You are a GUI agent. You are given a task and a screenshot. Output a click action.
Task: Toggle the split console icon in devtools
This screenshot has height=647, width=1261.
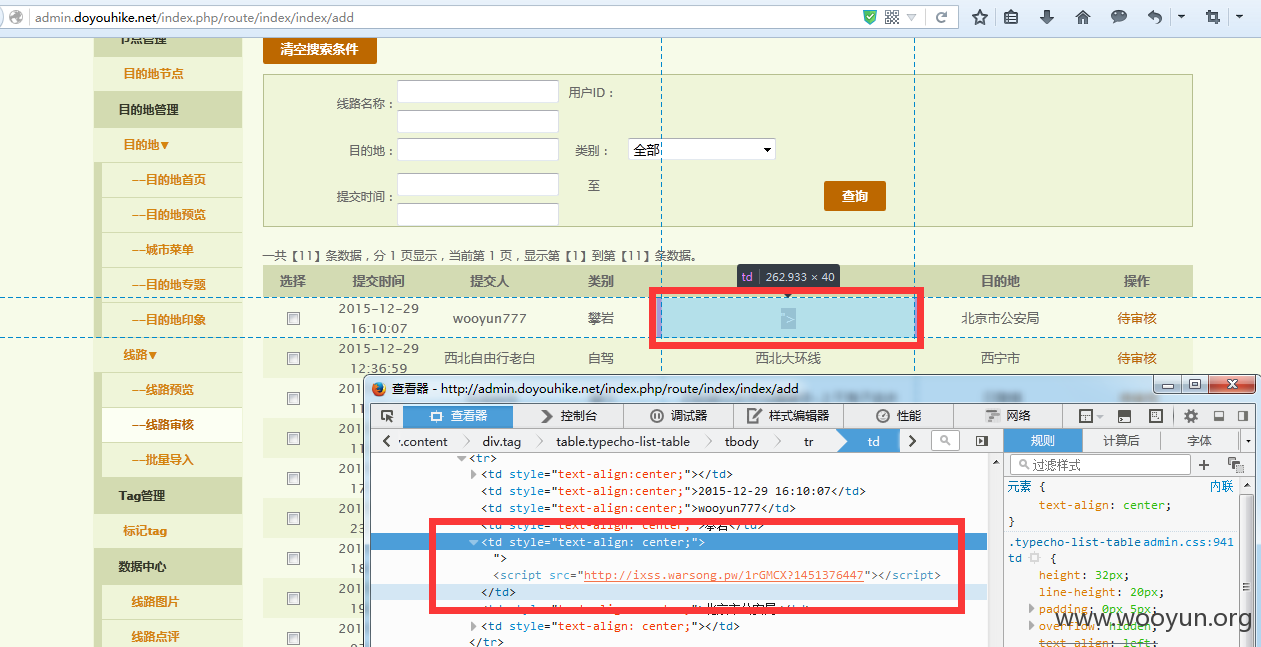1124,416
